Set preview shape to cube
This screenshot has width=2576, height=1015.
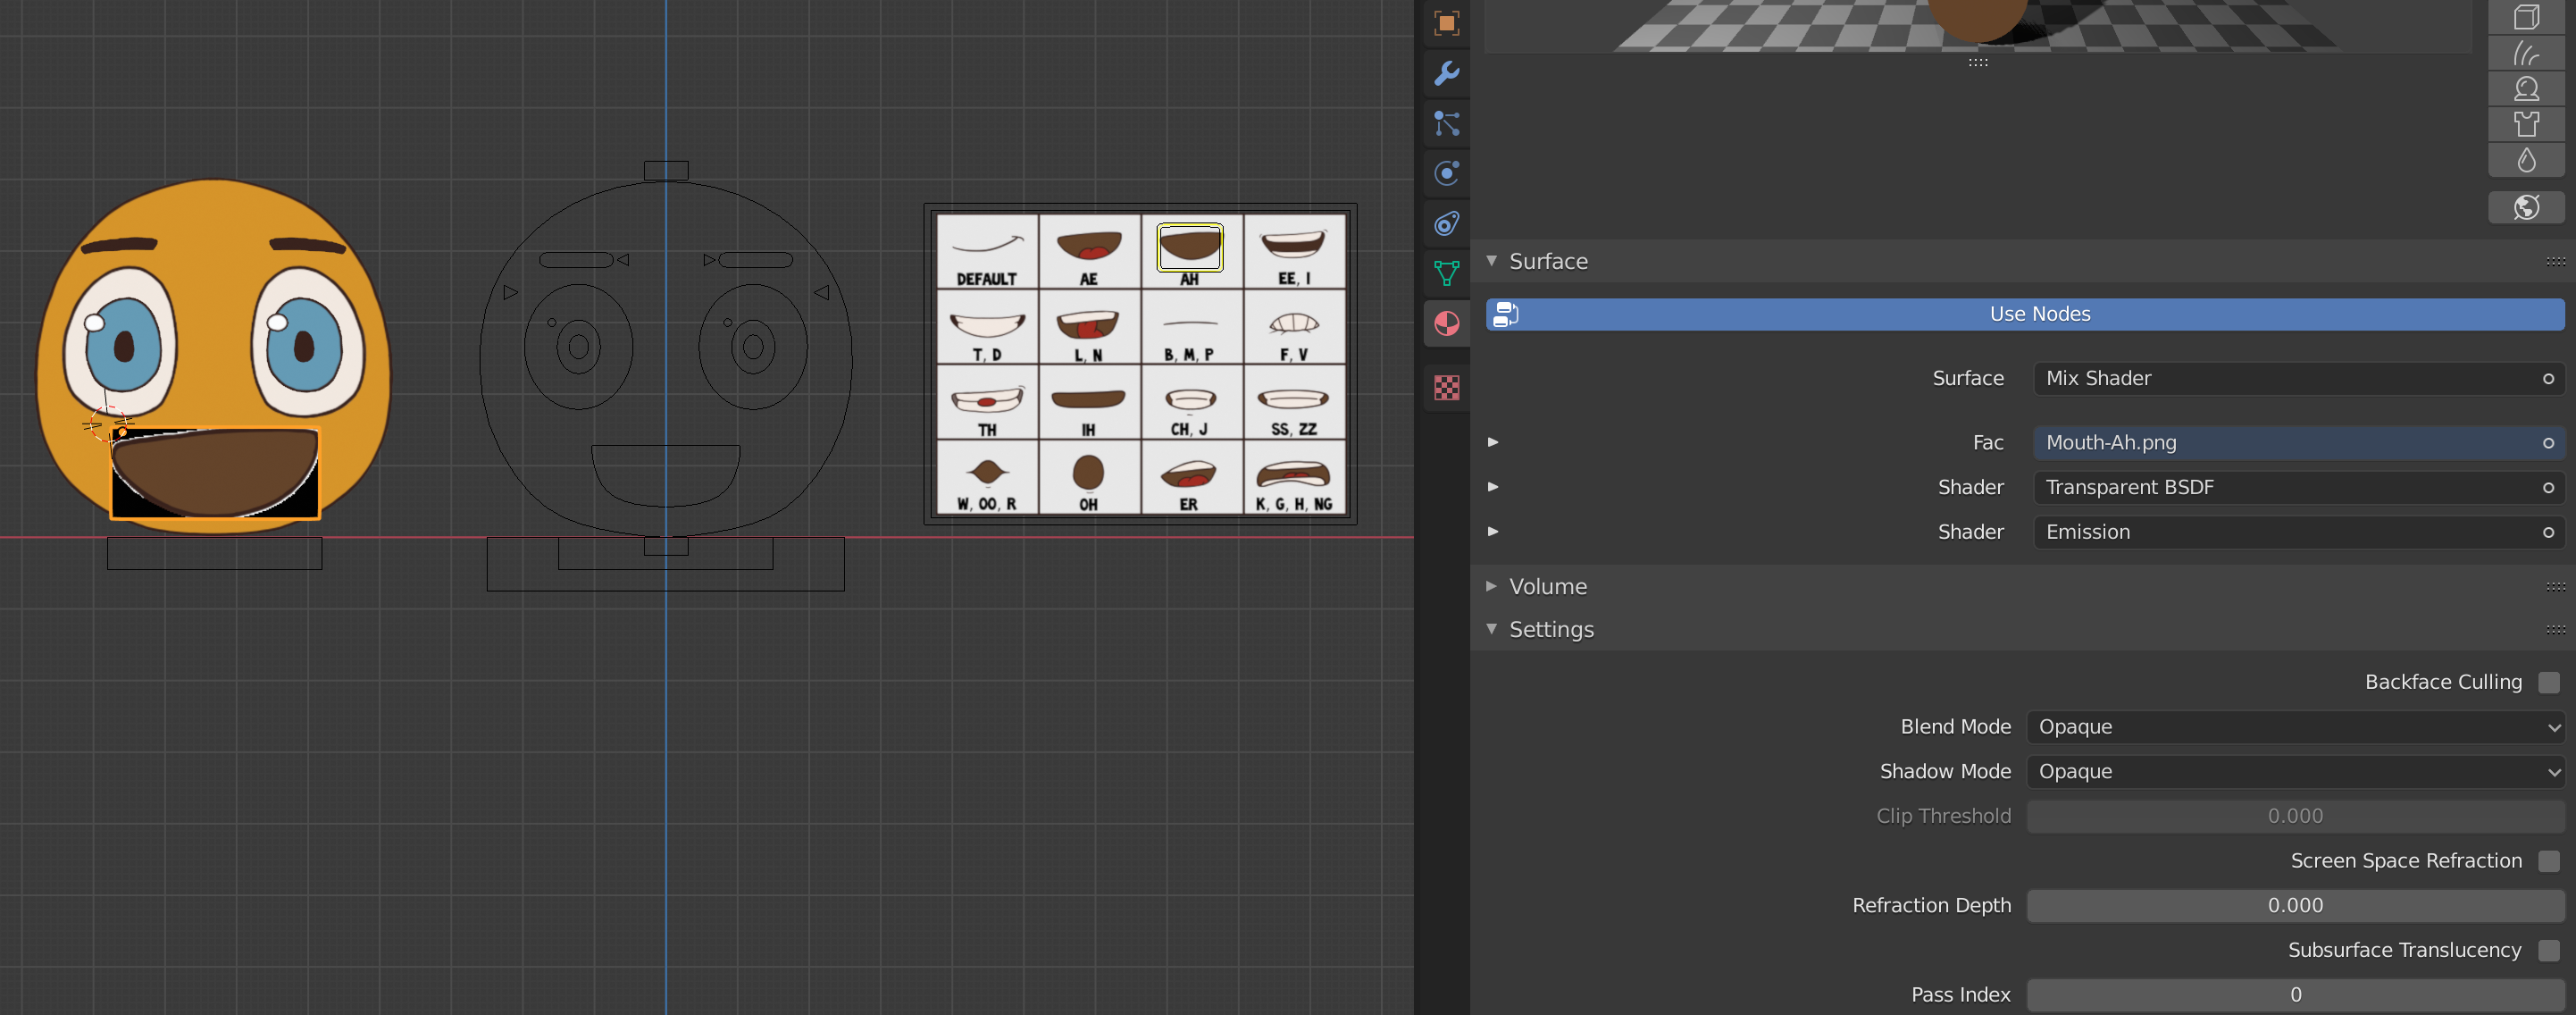point(2526,17)
